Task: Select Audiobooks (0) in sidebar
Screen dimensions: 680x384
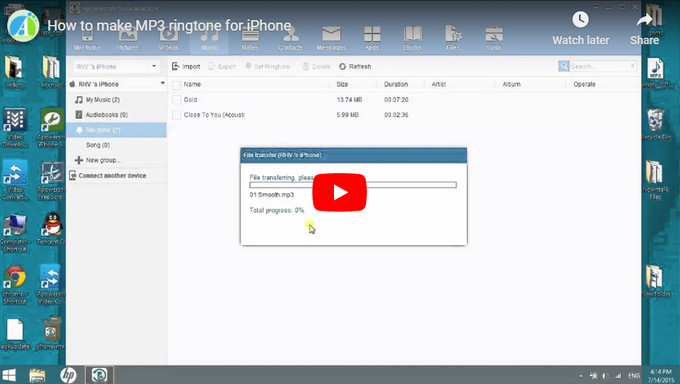Action: pos(116,115)
